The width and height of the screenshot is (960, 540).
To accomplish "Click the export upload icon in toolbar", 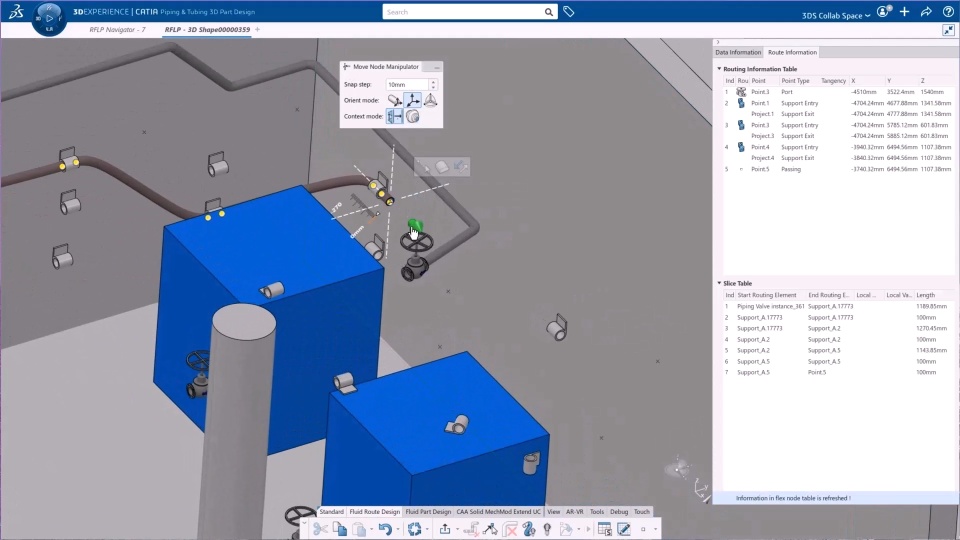I will 445,529.
